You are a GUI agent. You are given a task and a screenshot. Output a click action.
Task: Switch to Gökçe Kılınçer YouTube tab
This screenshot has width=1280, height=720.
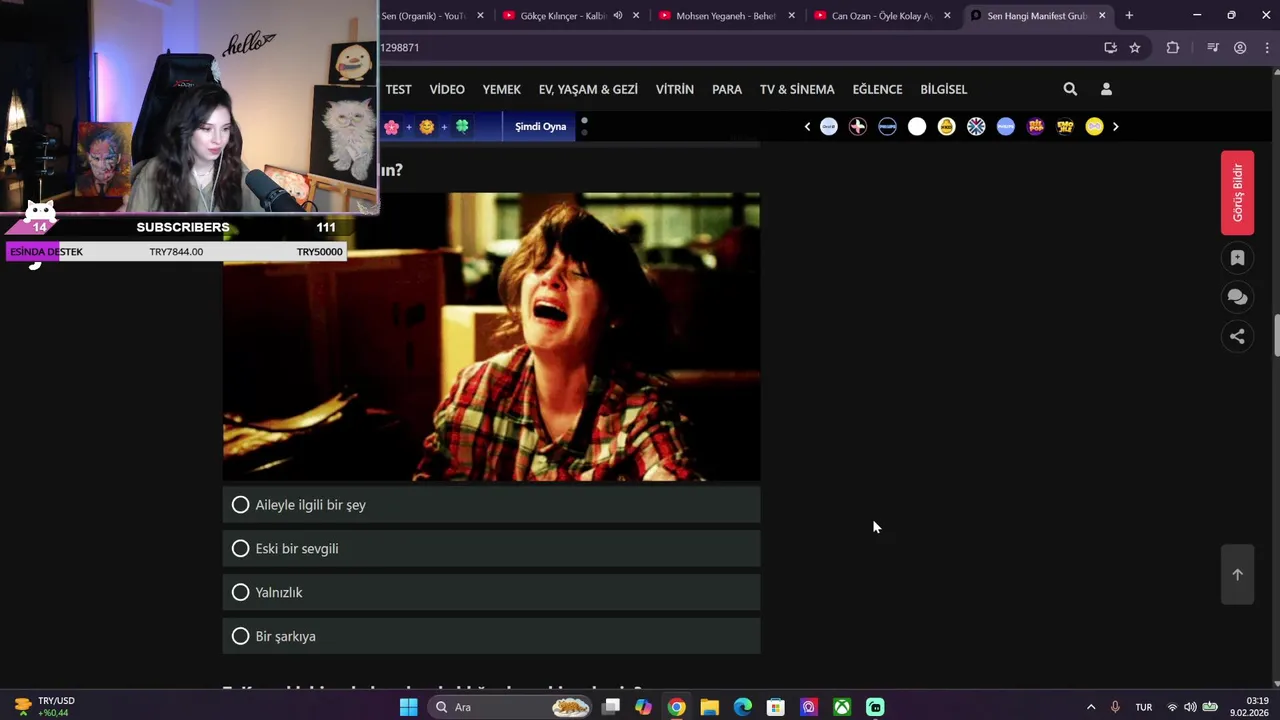[x=569, y=15]
